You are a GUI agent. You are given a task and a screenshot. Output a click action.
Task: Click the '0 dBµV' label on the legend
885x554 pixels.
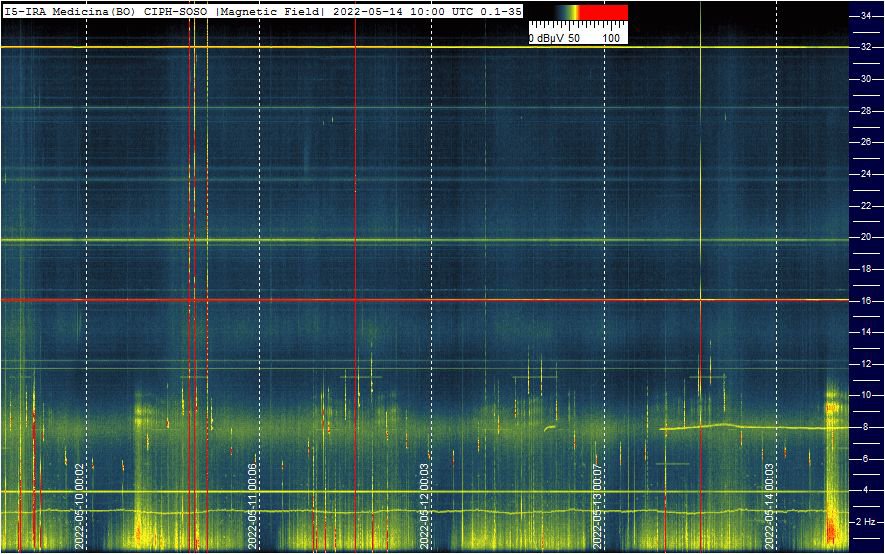[547, 38]
